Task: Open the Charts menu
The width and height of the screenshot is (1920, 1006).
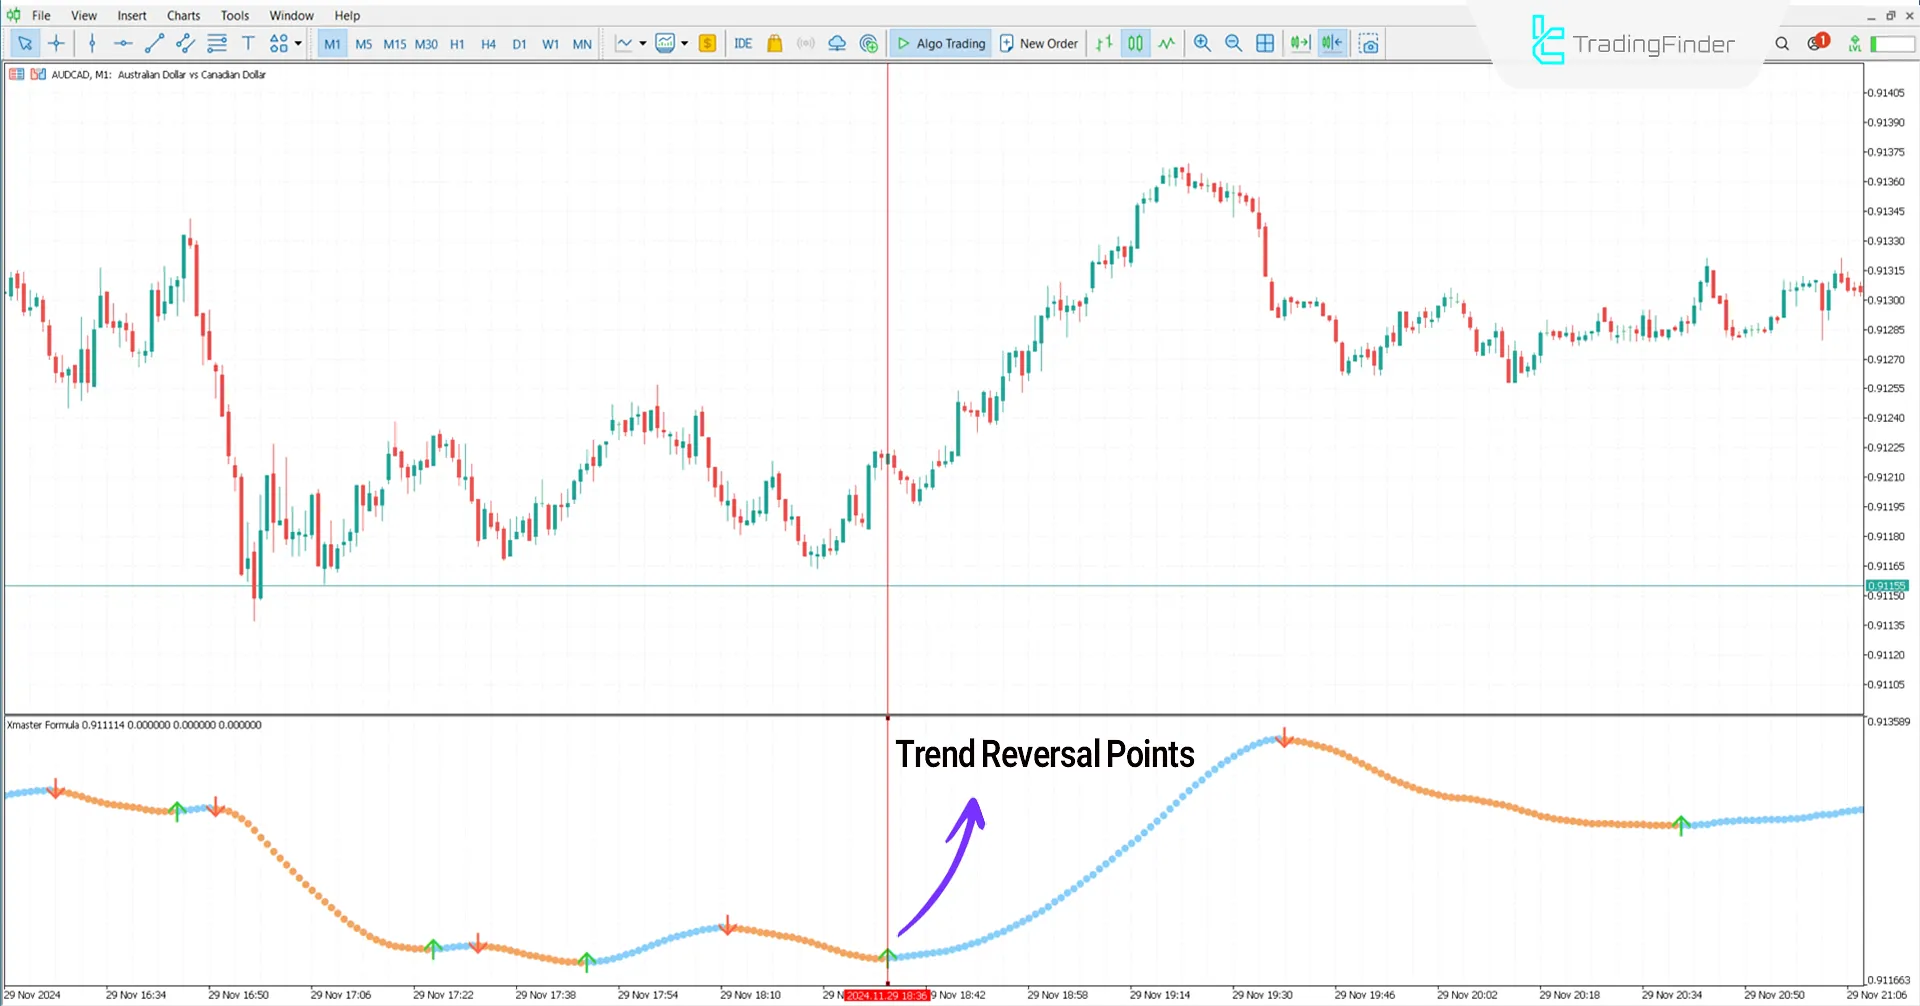Action: (x=183, y=15)
